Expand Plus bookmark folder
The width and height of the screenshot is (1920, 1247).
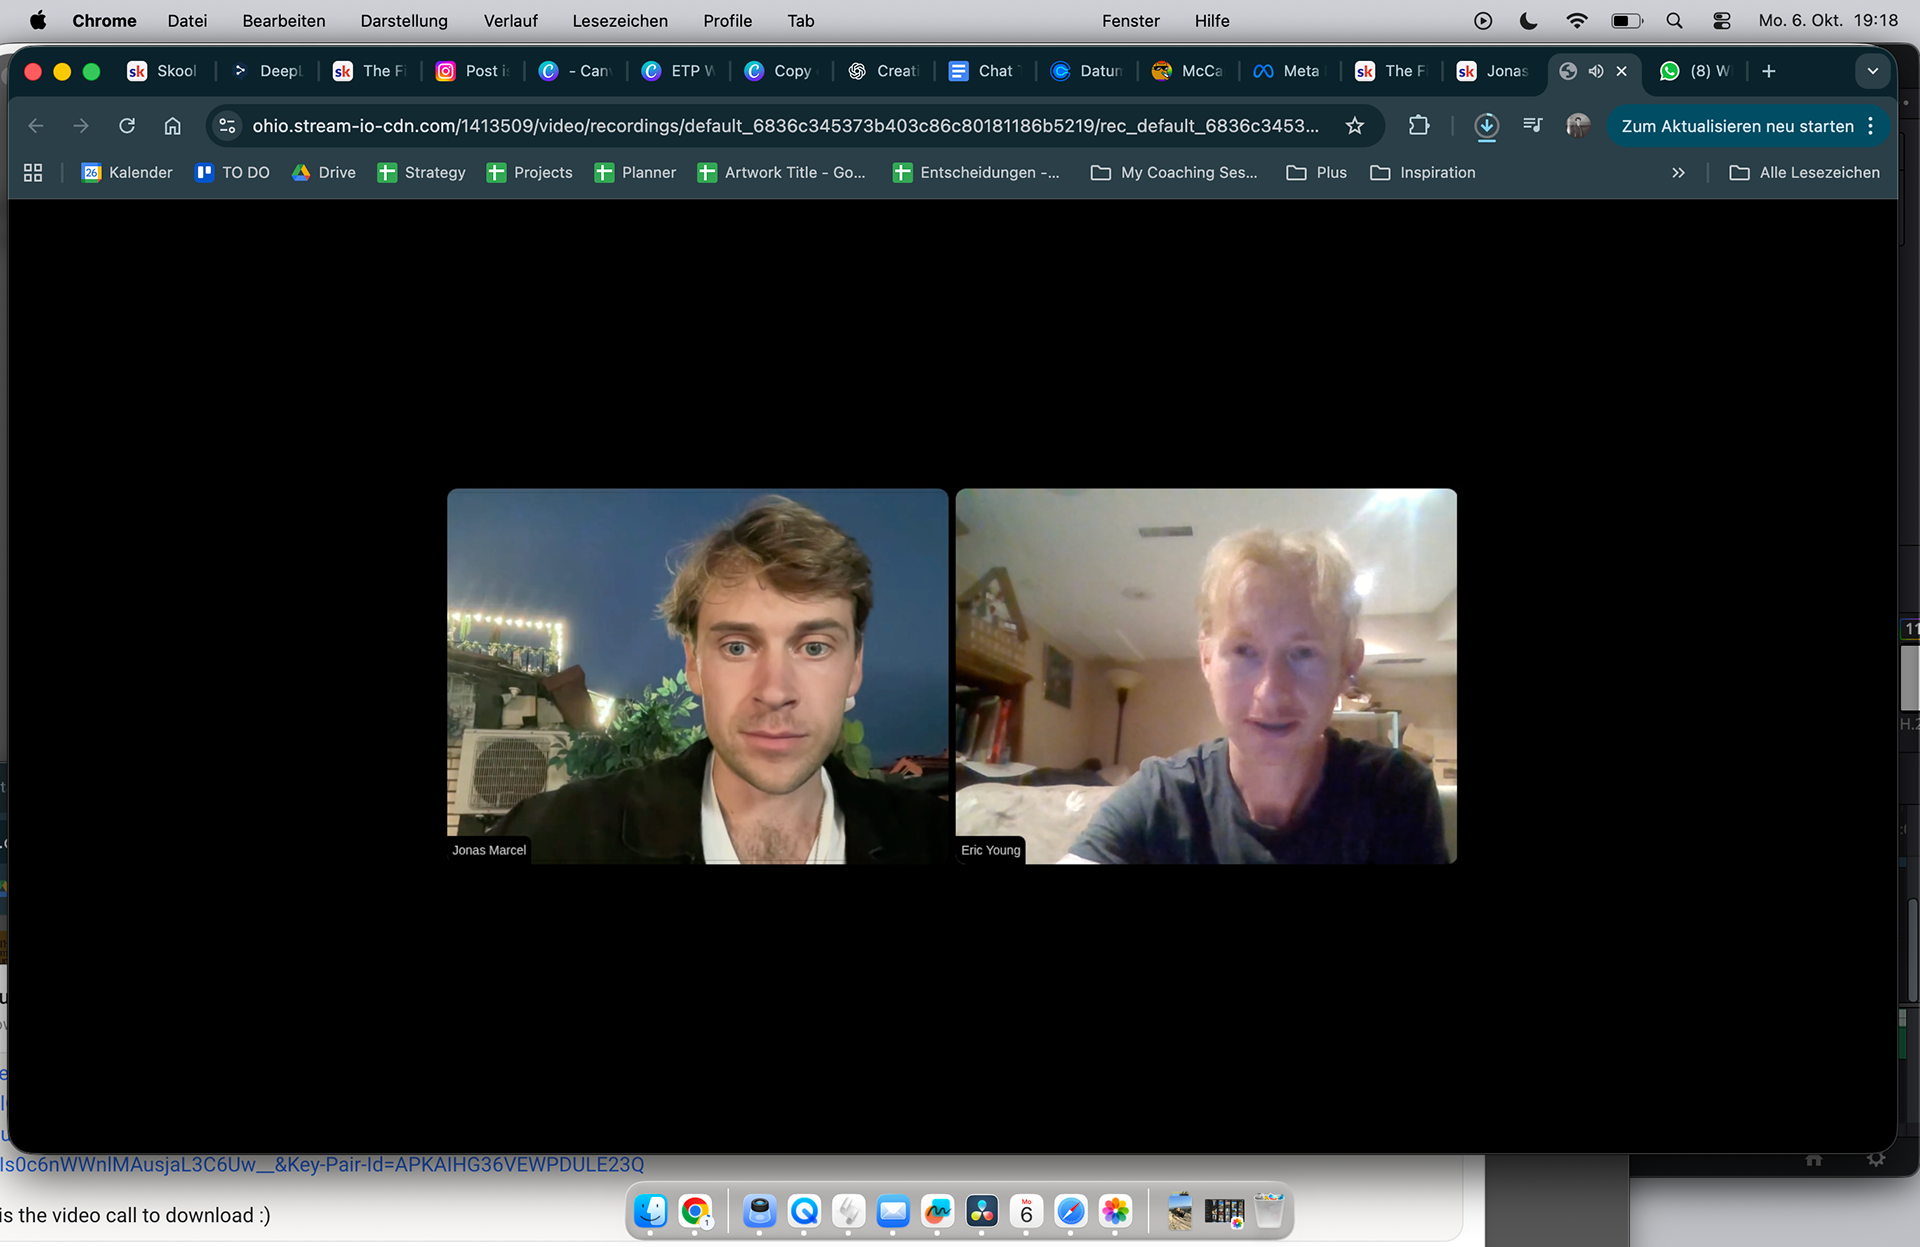(x=1317, y=173)
